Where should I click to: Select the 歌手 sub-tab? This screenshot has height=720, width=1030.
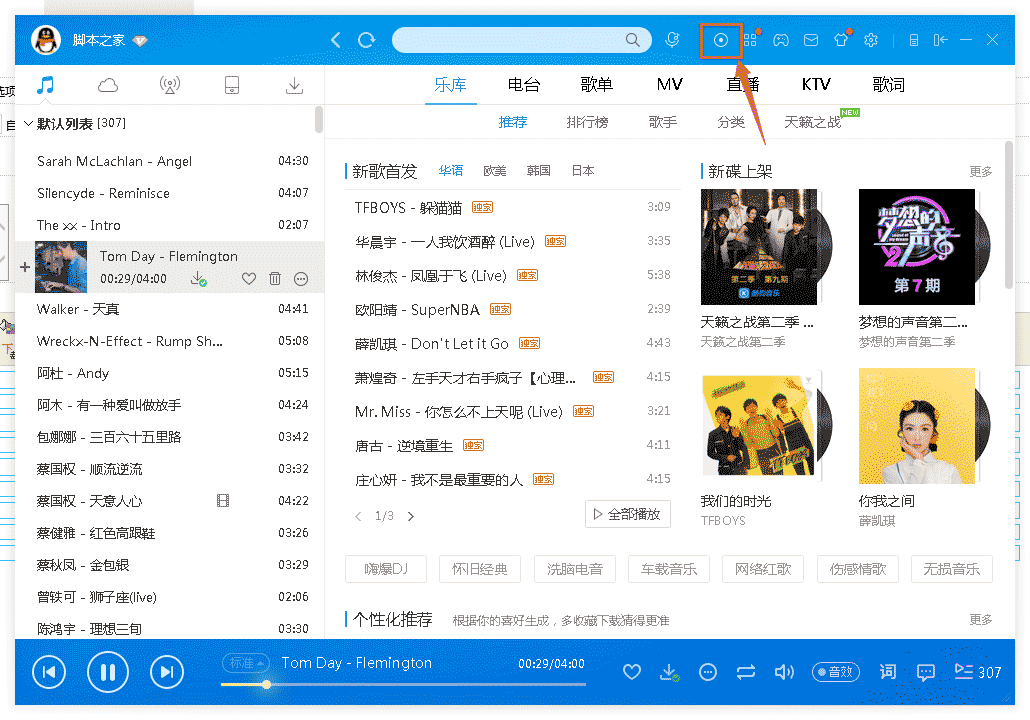point(662,122)
